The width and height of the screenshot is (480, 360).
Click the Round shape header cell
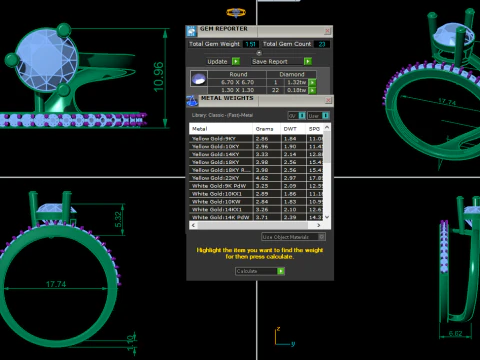(x=238, y=74)
